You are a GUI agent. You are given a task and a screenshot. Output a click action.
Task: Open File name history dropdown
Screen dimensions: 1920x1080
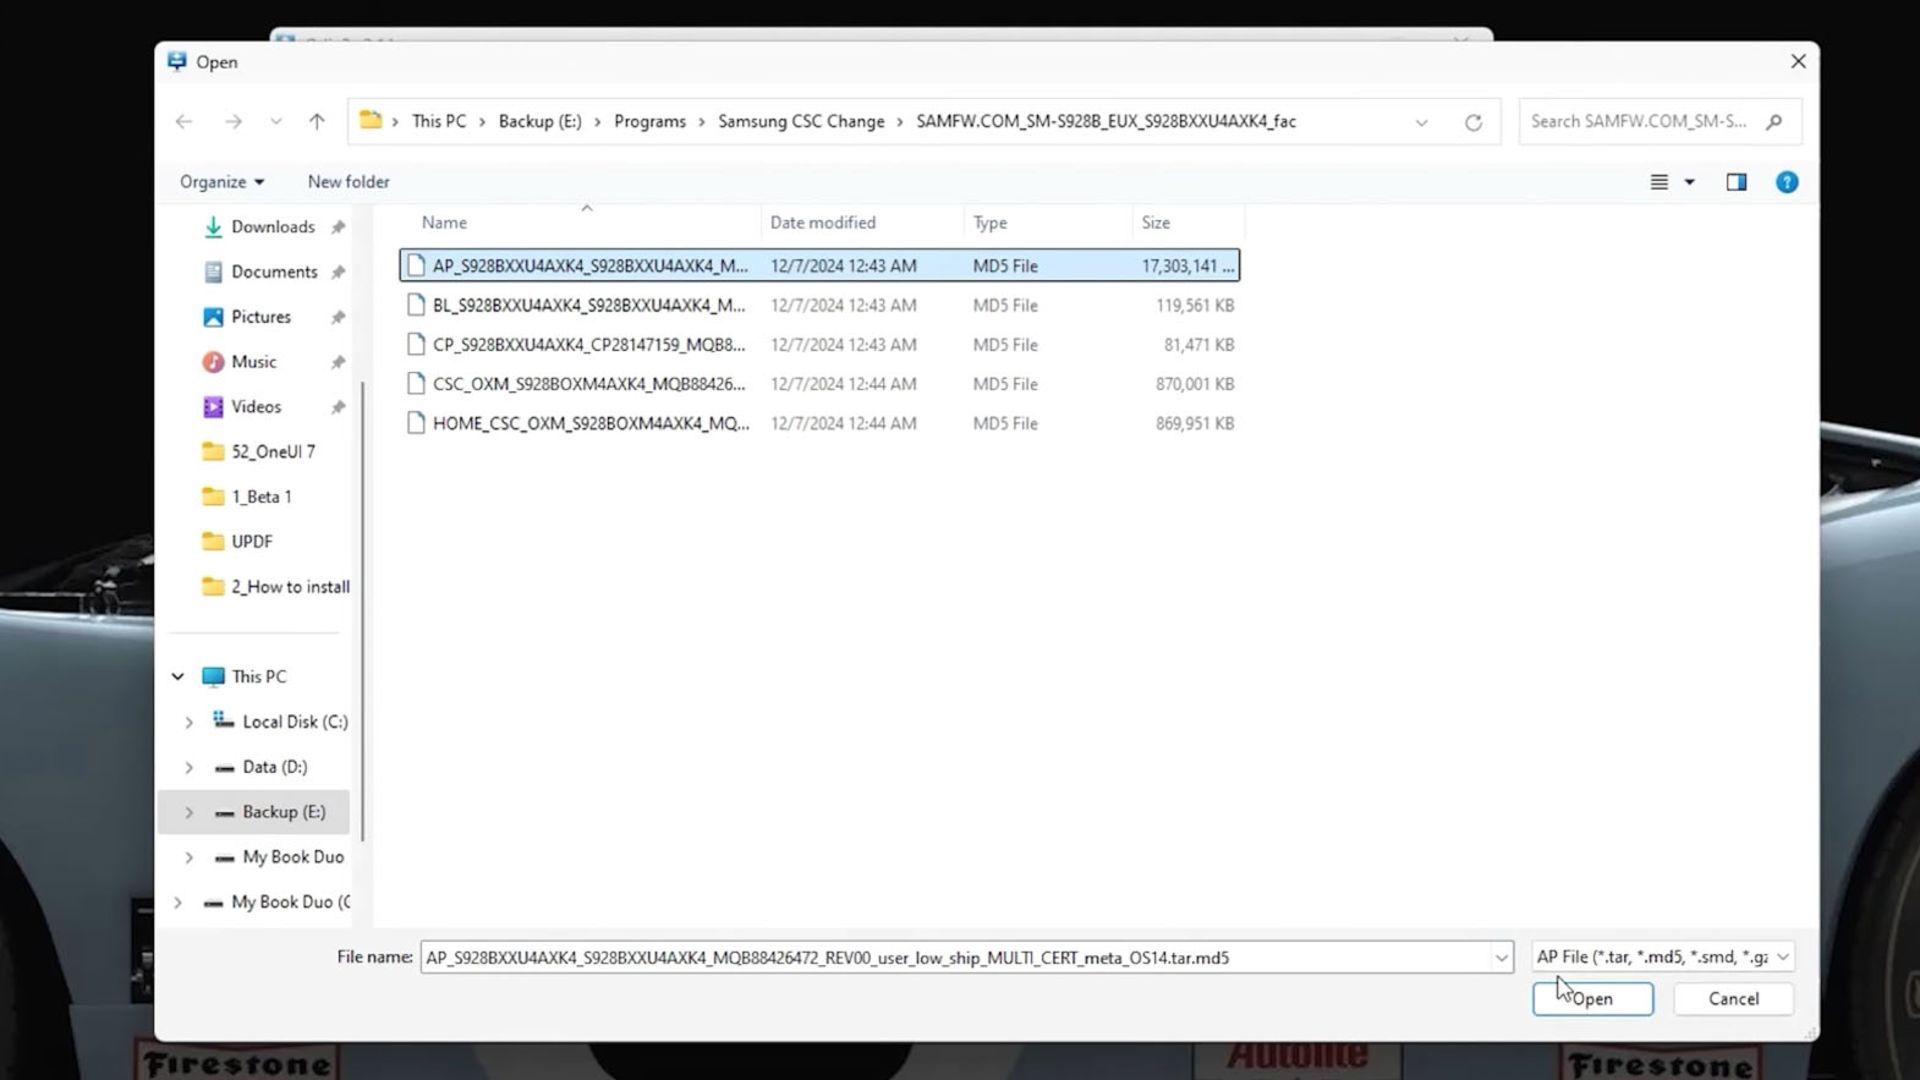(x=1501, y=958)
